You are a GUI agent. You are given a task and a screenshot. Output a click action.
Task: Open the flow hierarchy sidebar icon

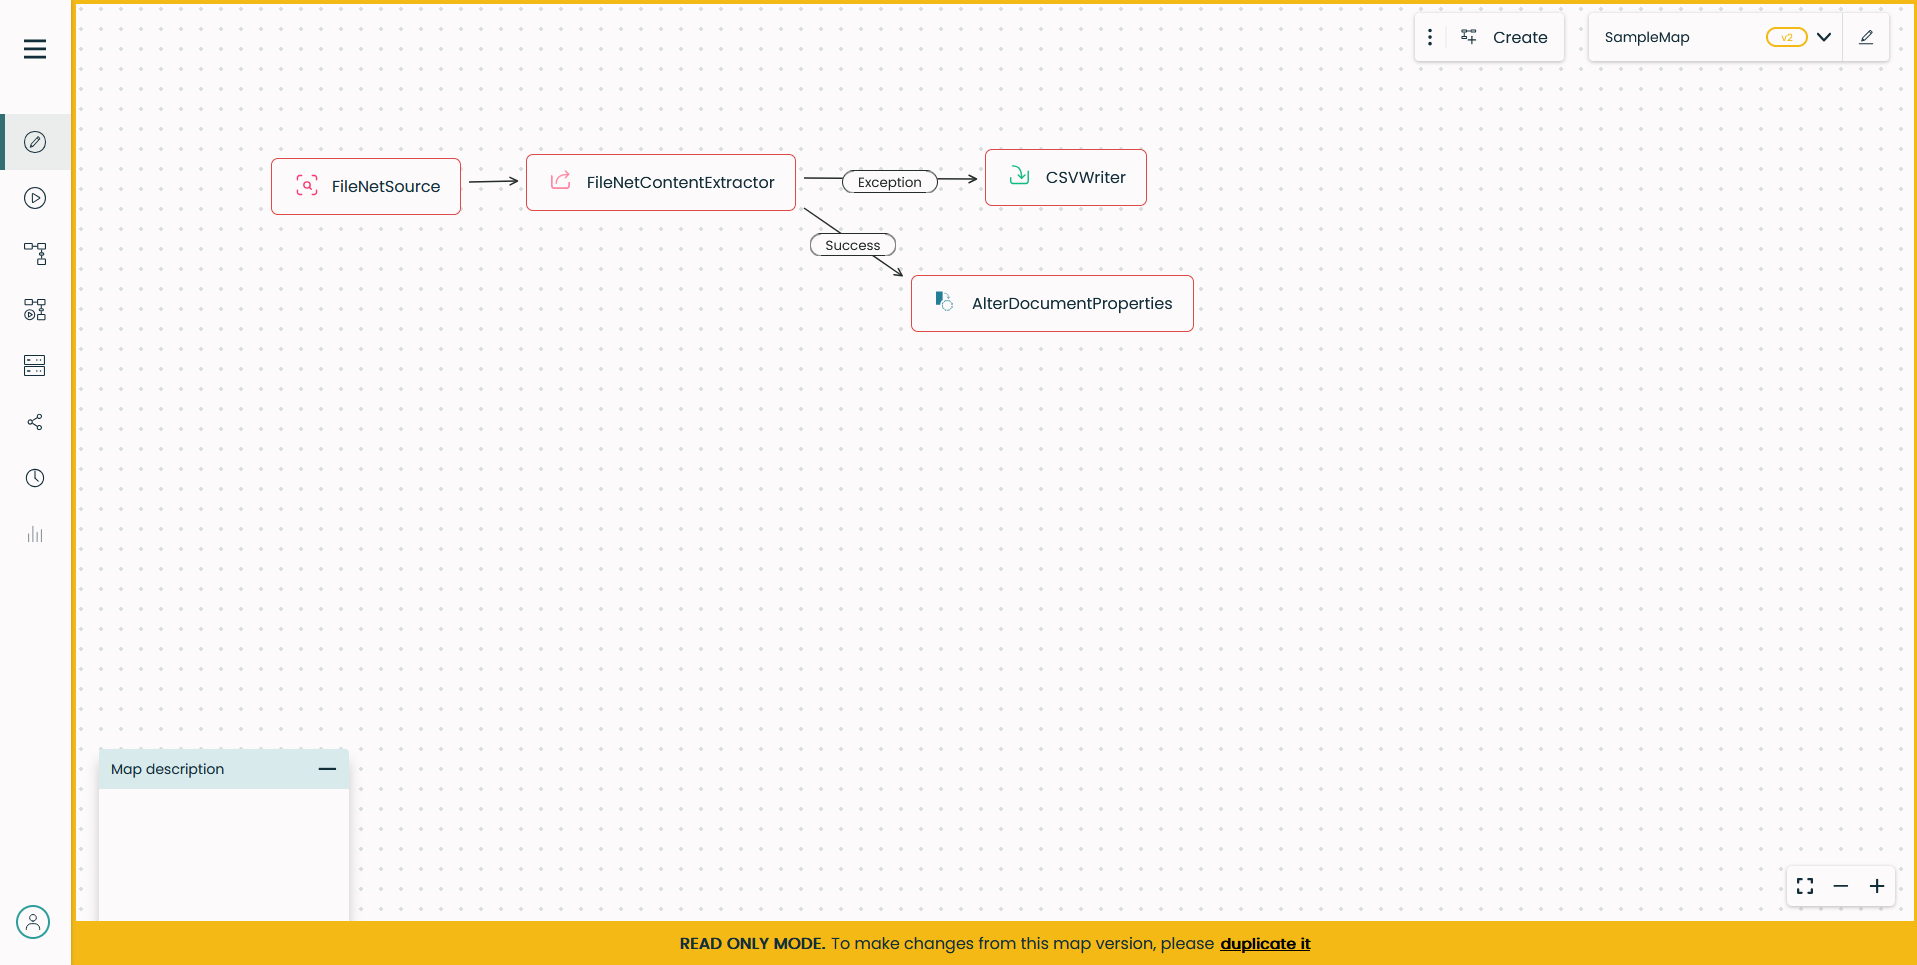coord(35,254)
